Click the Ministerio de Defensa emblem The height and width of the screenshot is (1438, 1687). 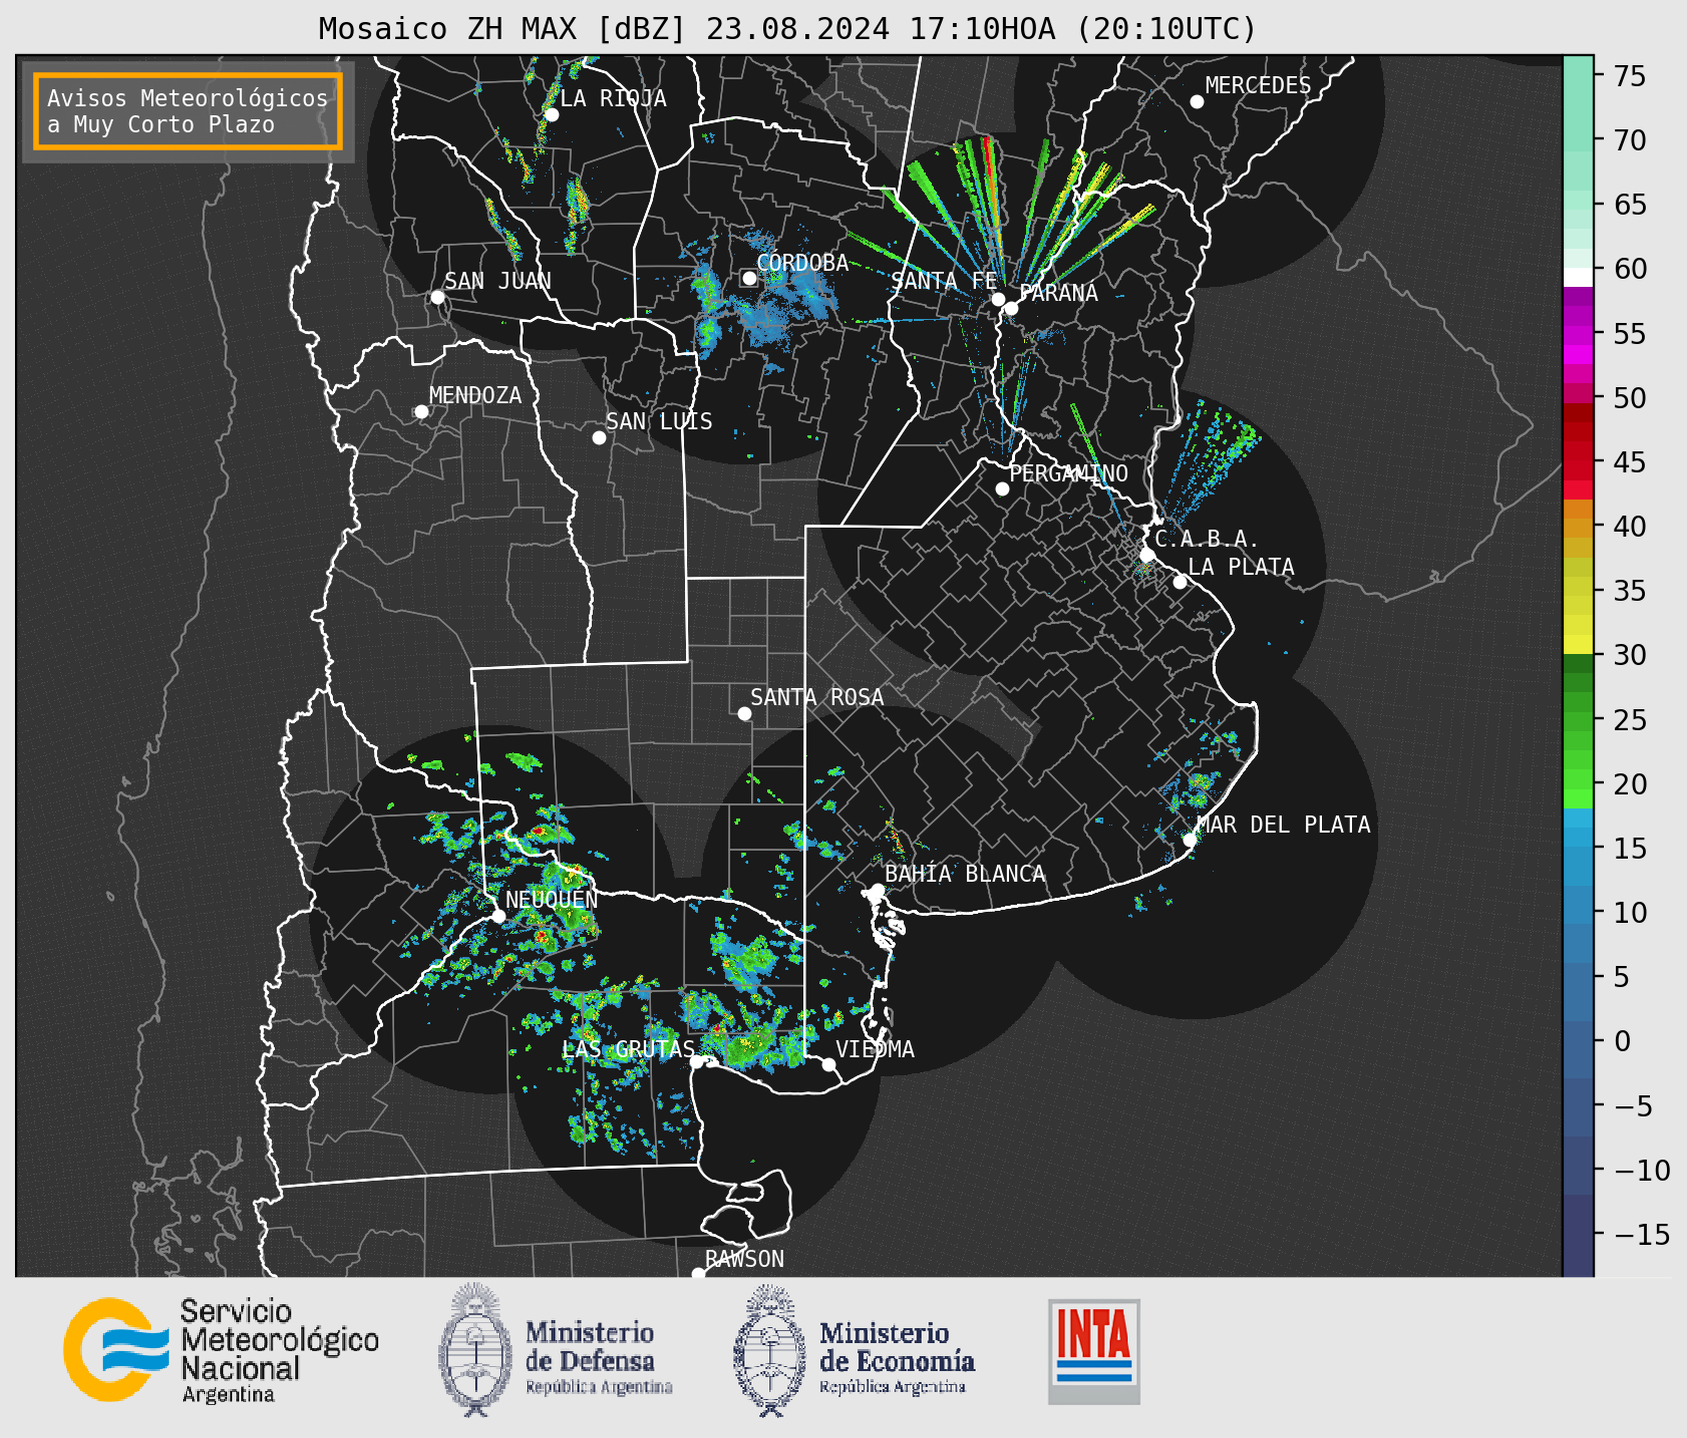pyautogui.click(x=476, y=1350)
